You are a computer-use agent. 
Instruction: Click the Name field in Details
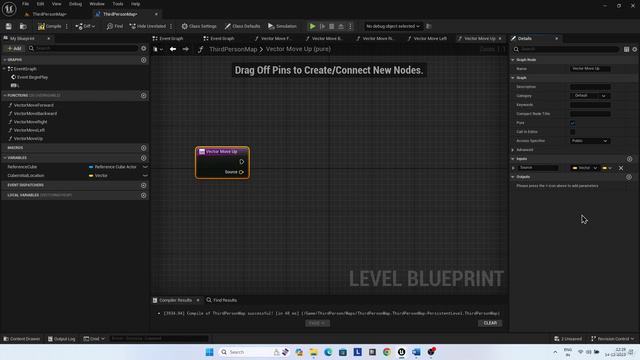pyautogui.click(x=590, y=69)
